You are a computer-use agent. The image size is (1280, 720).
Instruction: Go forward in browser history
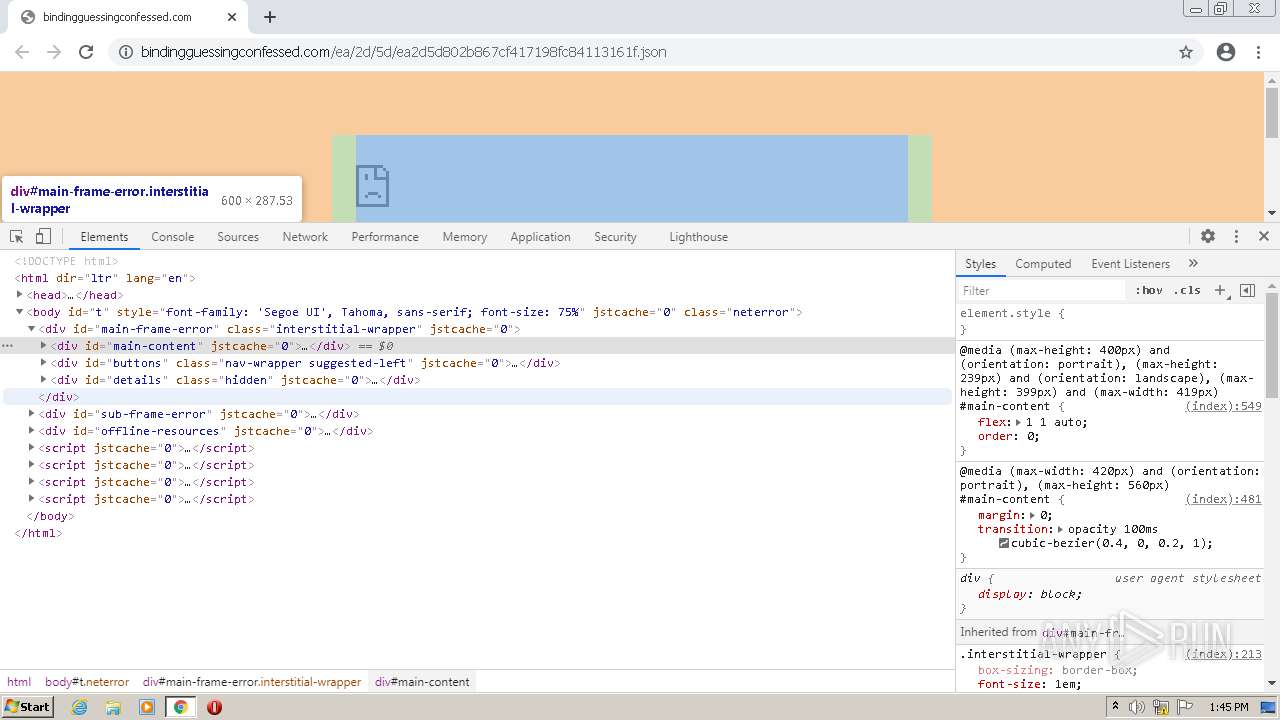tap(54, 52)
